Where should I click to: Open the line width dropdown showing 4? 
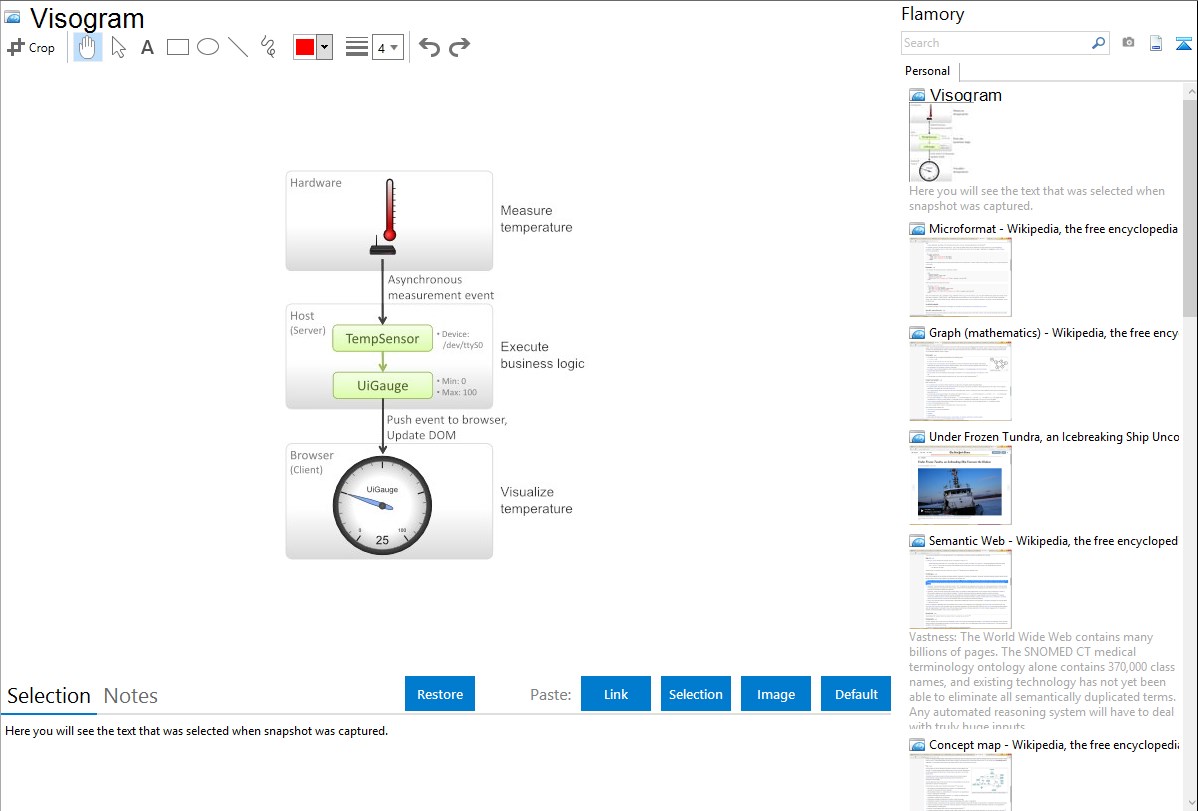coord(388,47)
